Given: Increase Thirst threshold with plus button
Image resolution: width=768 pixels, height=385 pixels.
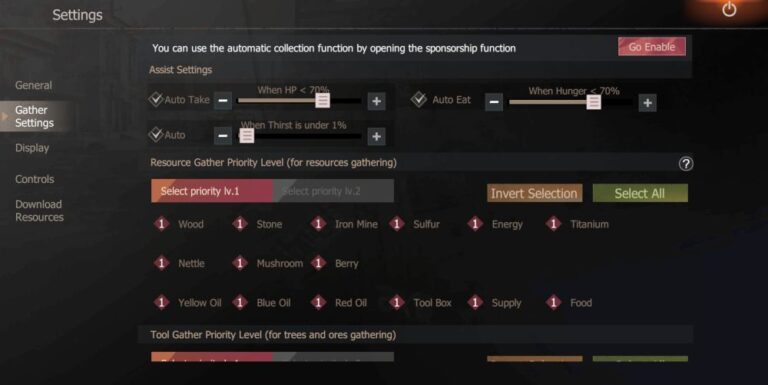Looking at the screenshot, I should (x=376, y=136).
